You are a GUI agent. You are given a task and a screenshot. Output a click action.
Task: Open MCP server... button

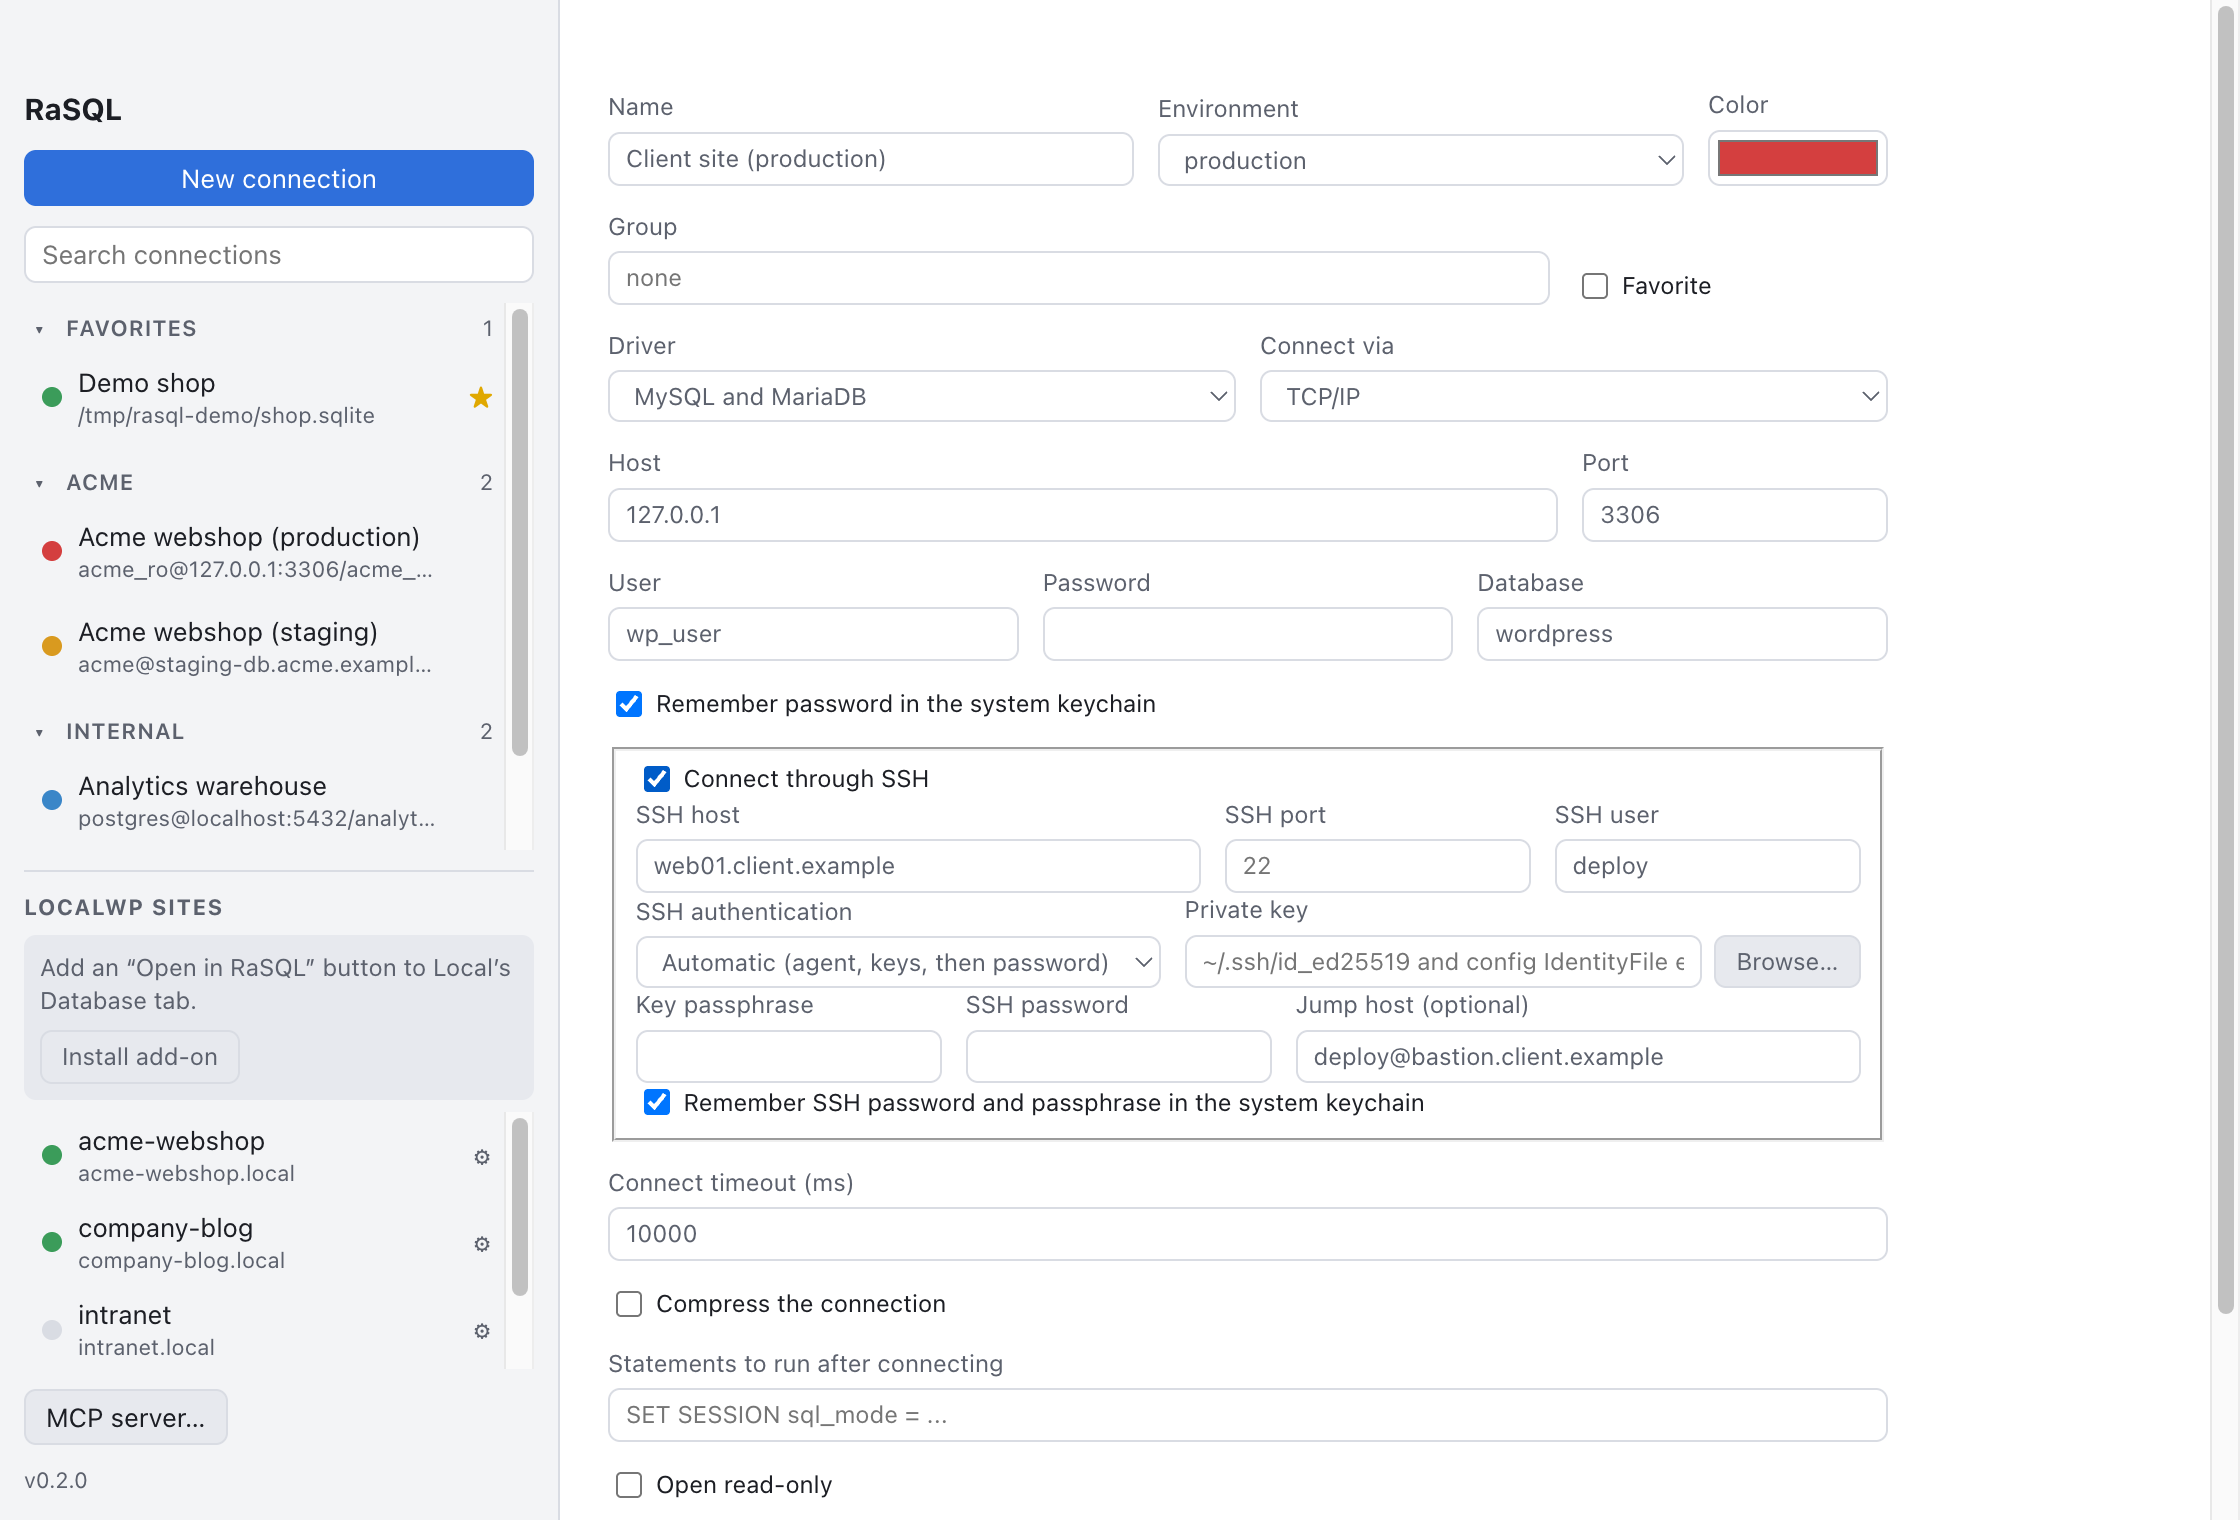point(126,1417)
